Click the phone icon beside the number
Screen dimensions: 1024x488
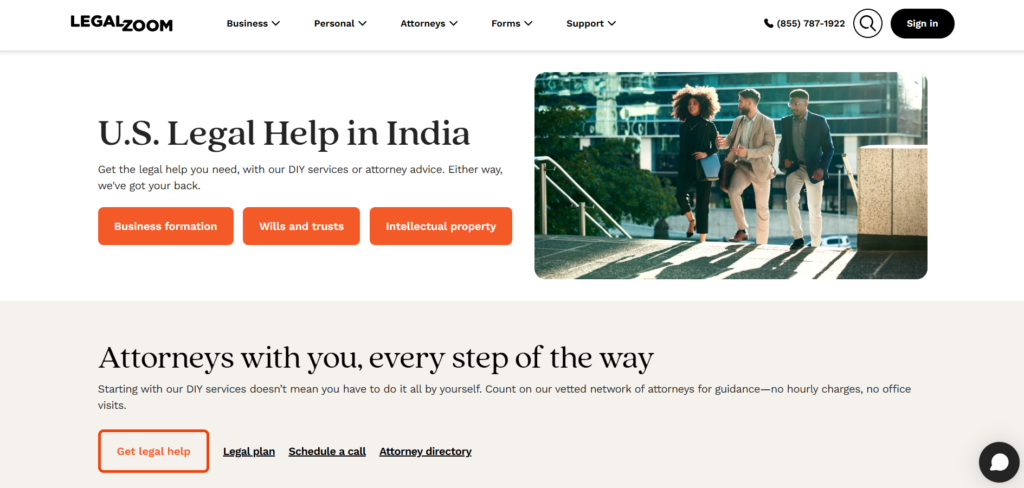(x=768, y=24)
